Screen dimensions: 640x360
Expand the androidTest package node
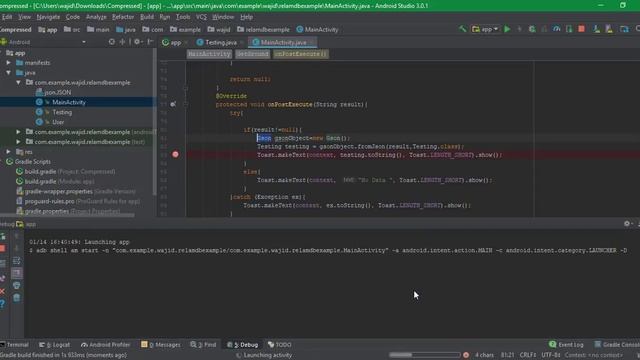click(x=18, y=132)
